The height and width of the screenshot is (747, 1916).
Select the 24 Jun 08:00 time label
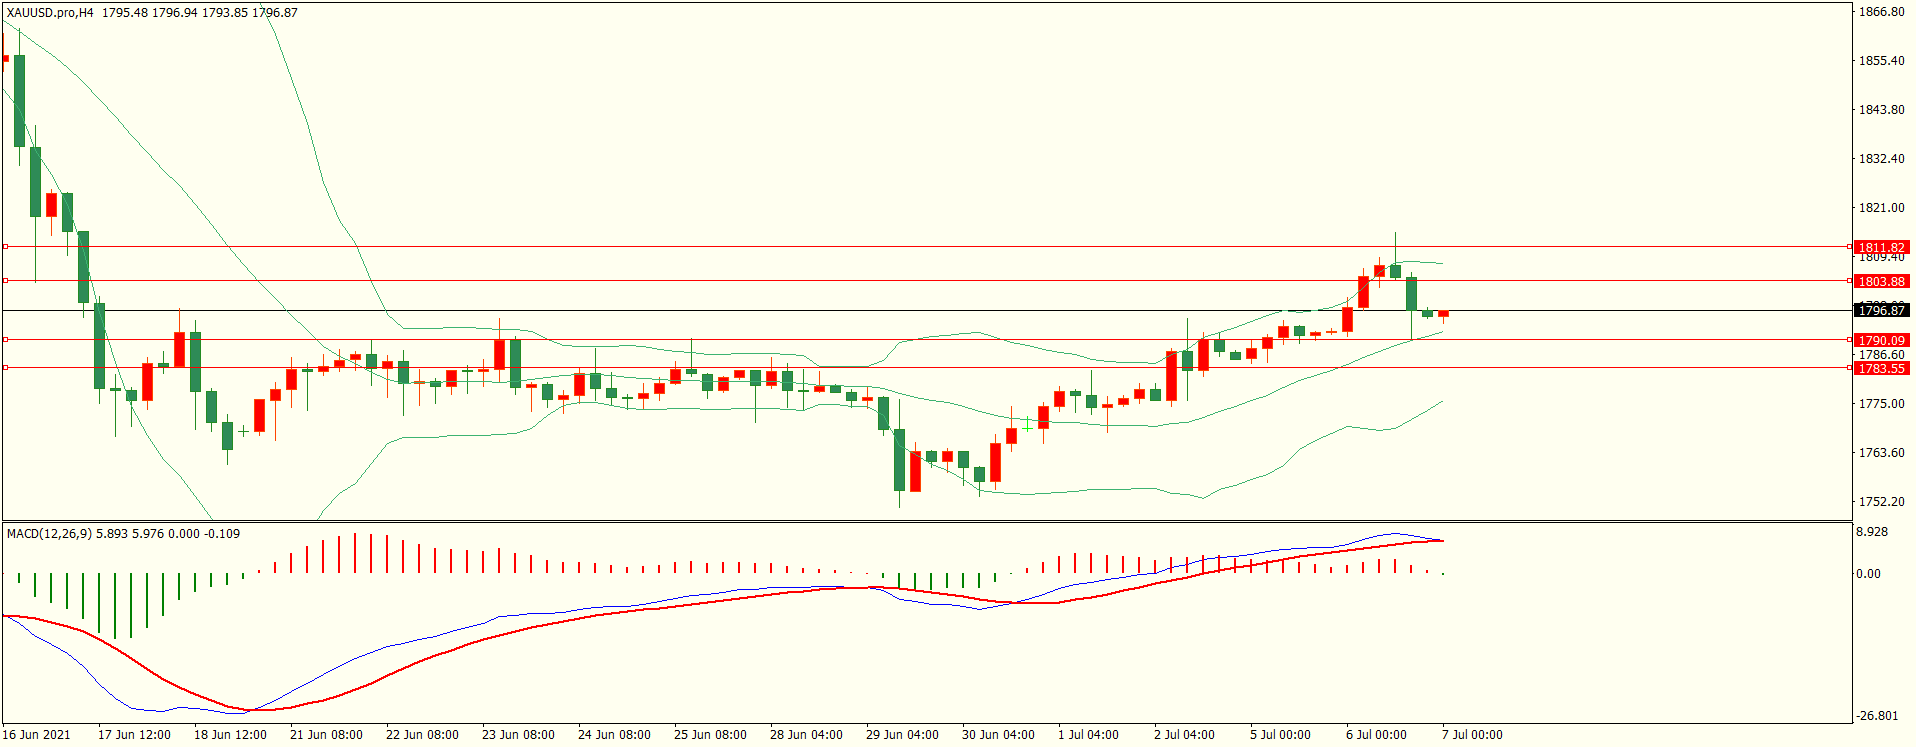pos(614,735)
